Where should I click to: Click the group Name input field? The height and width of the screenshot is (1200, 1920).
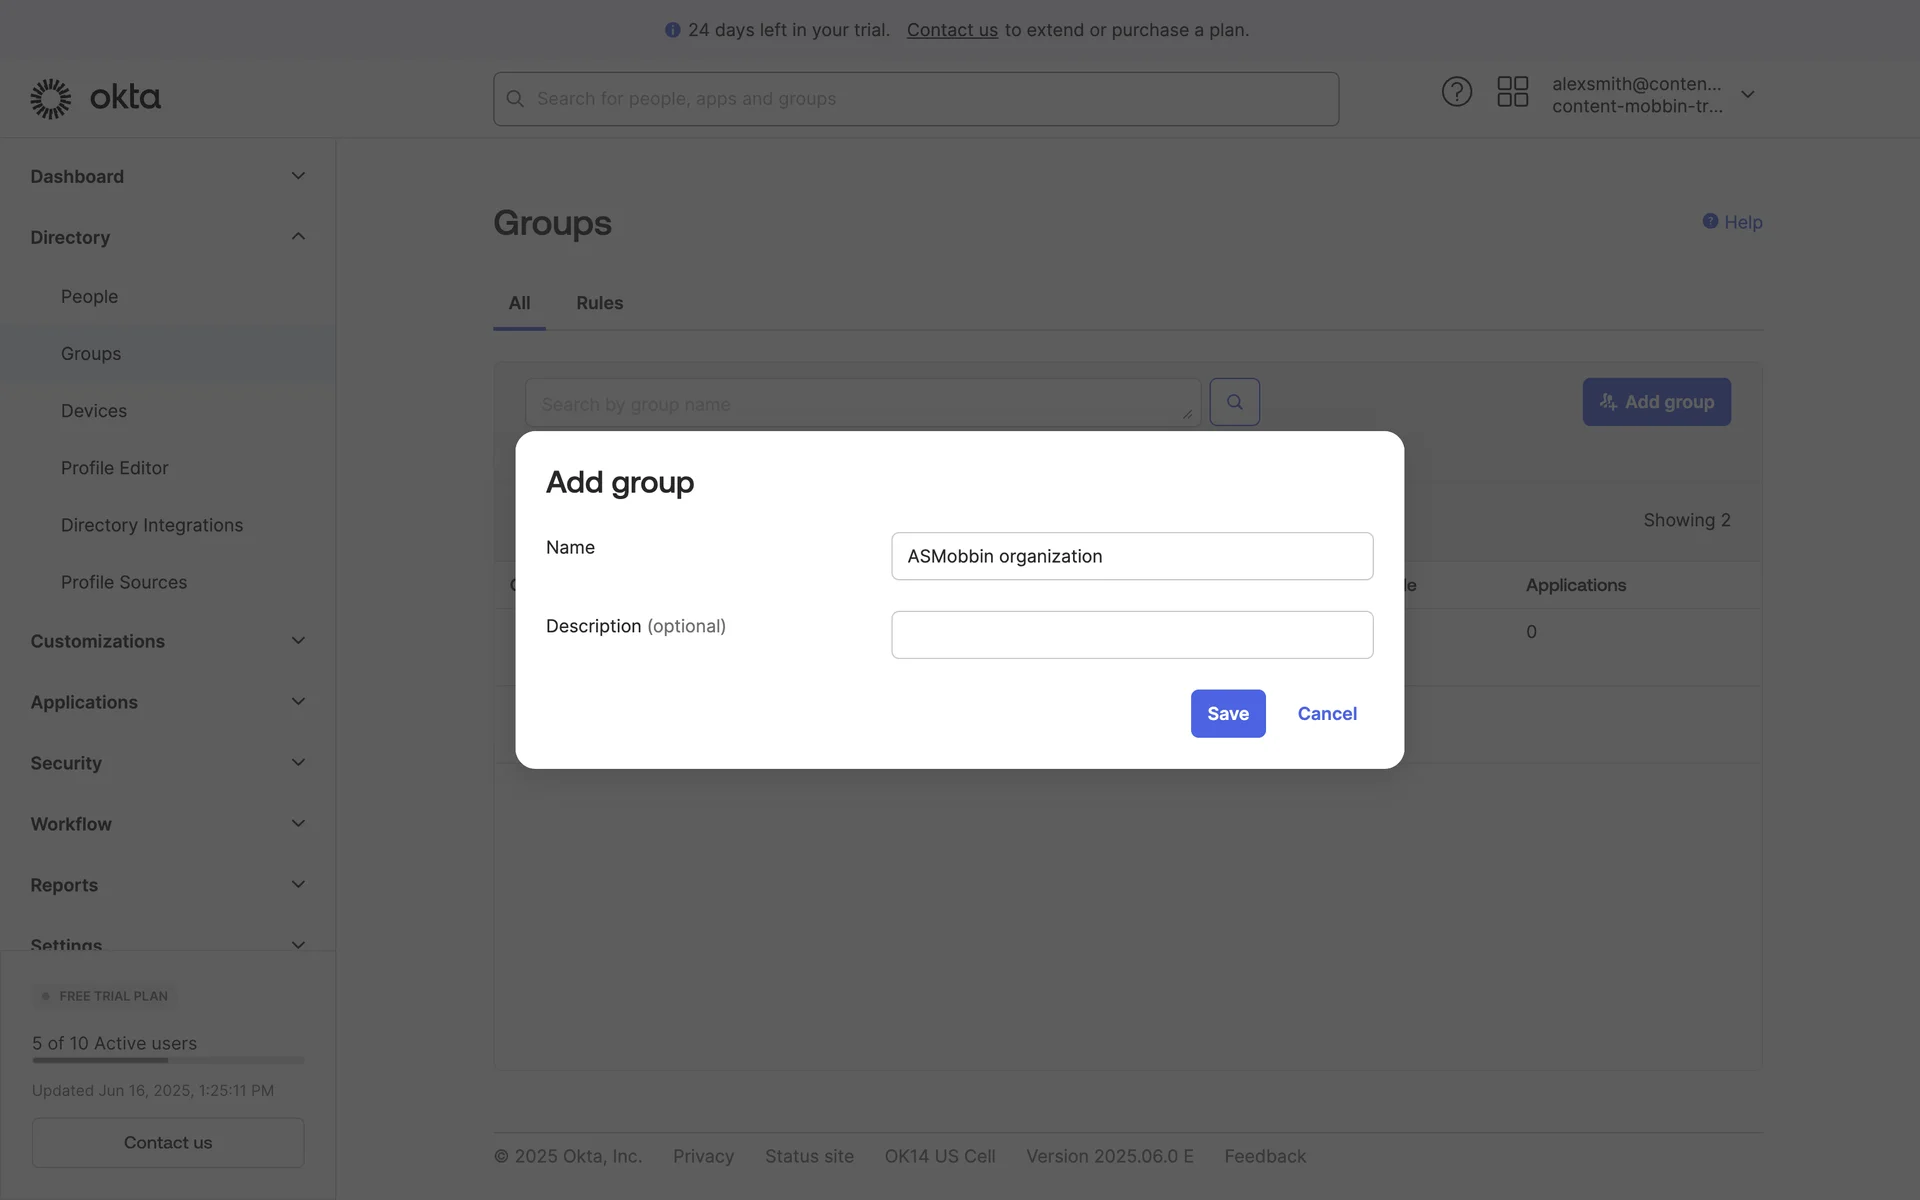(1131, 556)
